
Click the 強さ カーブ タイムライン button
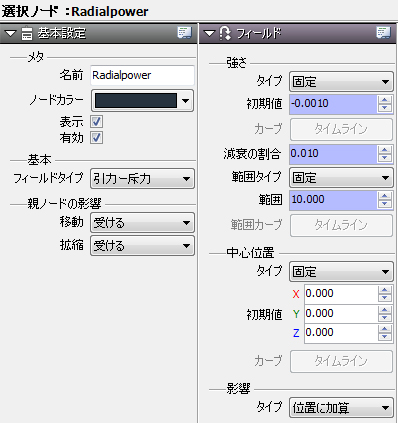point(341,129)
